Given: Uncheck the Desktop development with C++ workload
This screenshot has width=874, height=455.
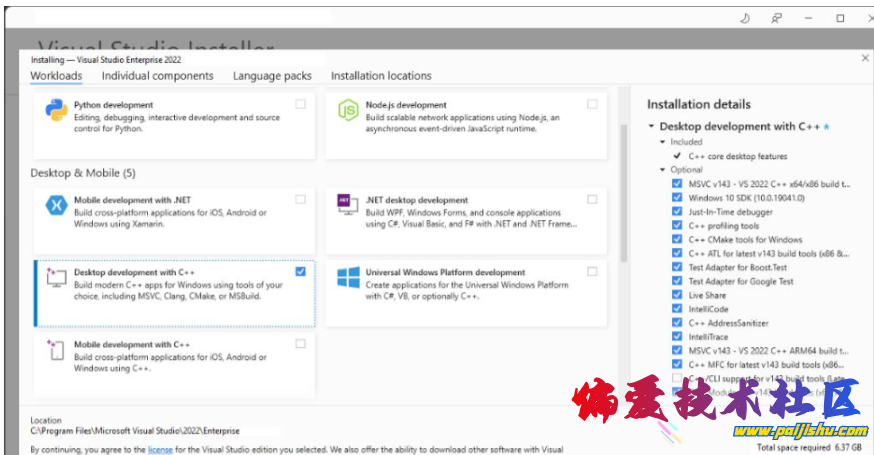Looking at the screenshot, I should click(x=301, y=271).
